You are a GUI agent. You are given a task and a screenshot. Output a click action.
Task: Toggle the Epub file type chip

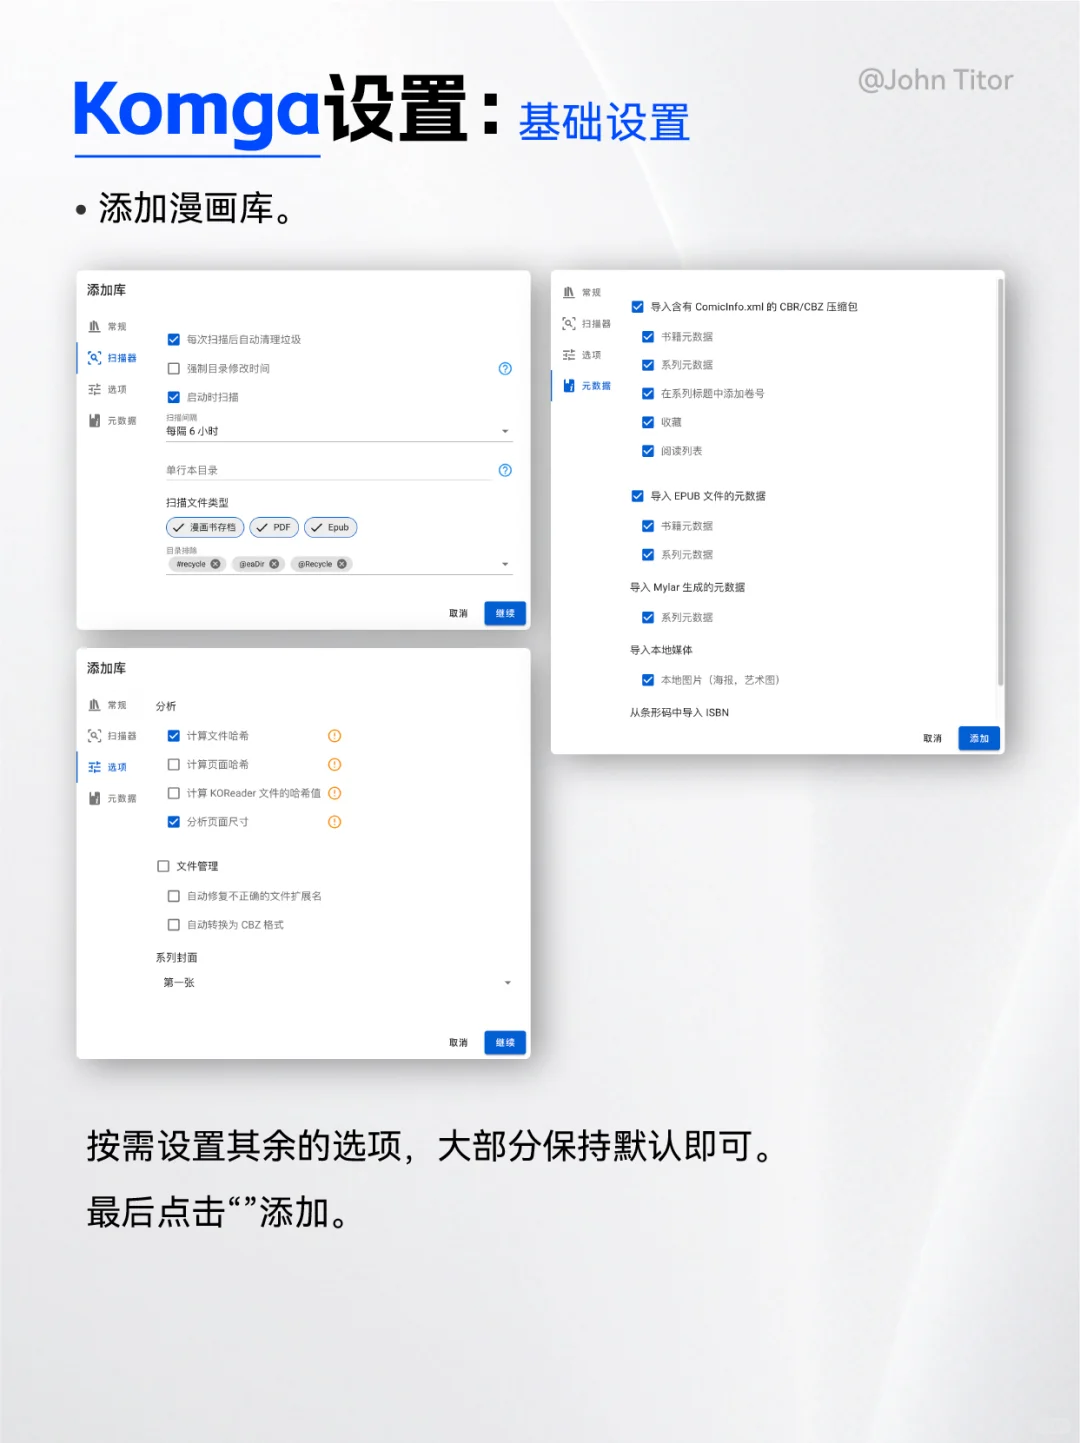click(330, 528)
